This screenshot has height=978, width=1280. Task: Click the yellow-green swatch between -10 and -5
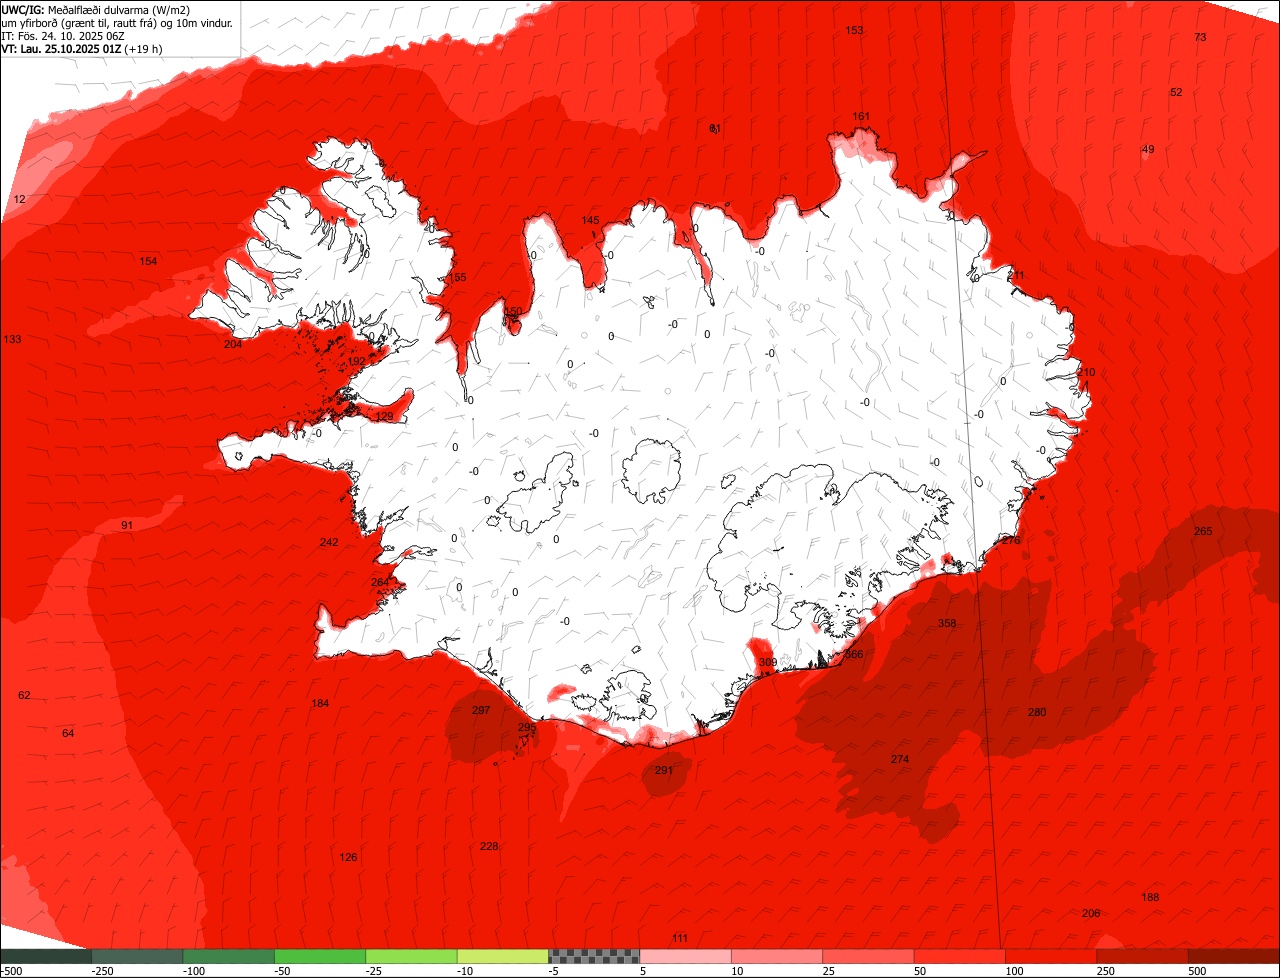click(x=503, y=956)
